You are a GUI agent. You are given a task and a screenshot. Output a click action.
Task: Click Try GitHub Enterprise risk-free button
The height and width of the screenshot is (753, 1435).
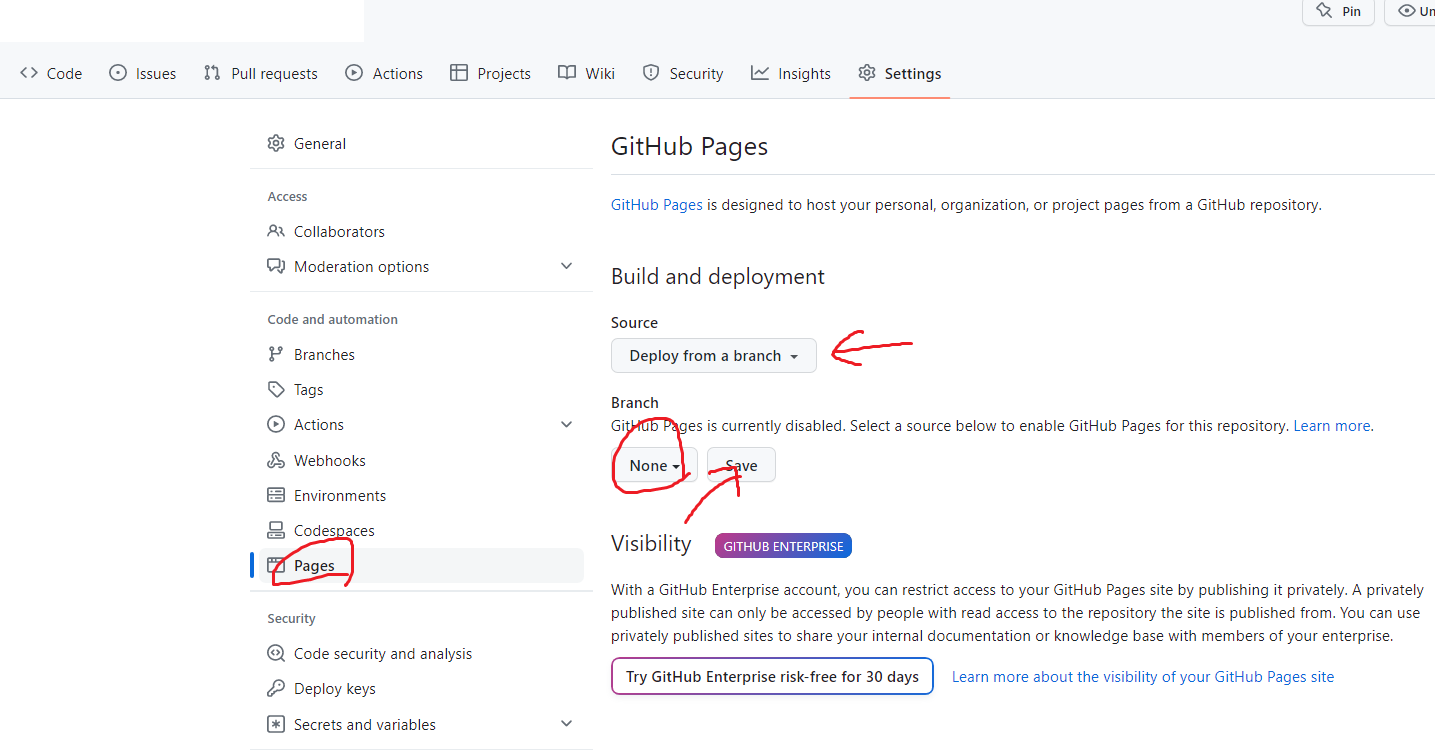click(x=772, y=676)
